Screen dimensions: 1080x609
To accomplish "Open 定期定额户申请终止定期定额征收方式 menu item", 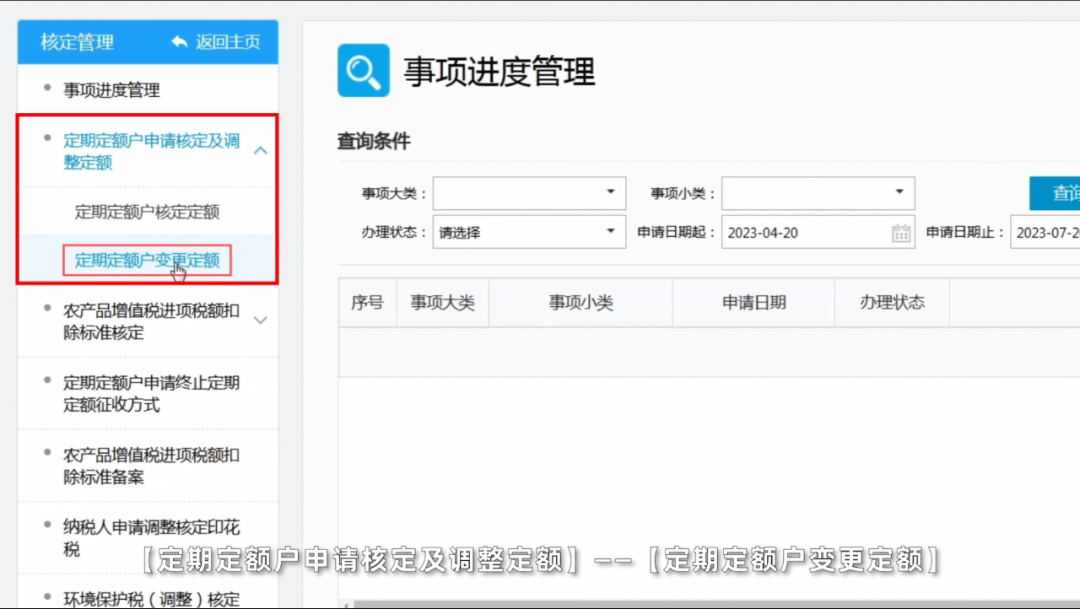I will coord(151,394).
